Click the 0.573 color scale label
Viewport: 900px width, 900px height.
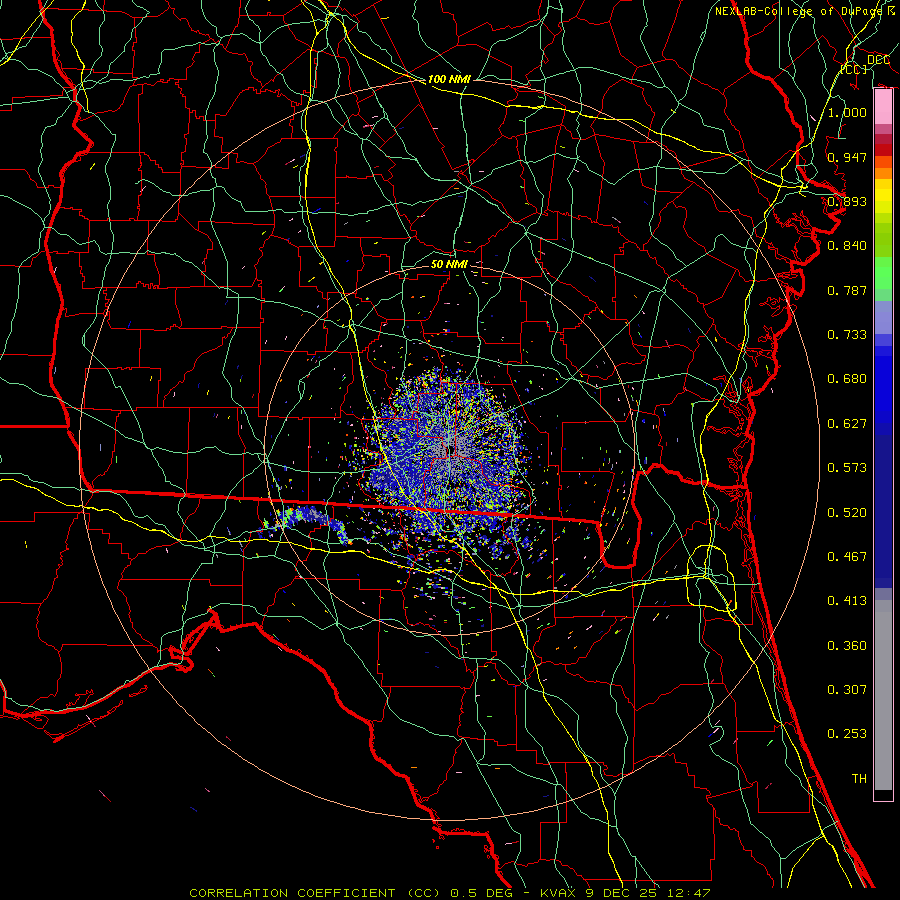[847, 467]
